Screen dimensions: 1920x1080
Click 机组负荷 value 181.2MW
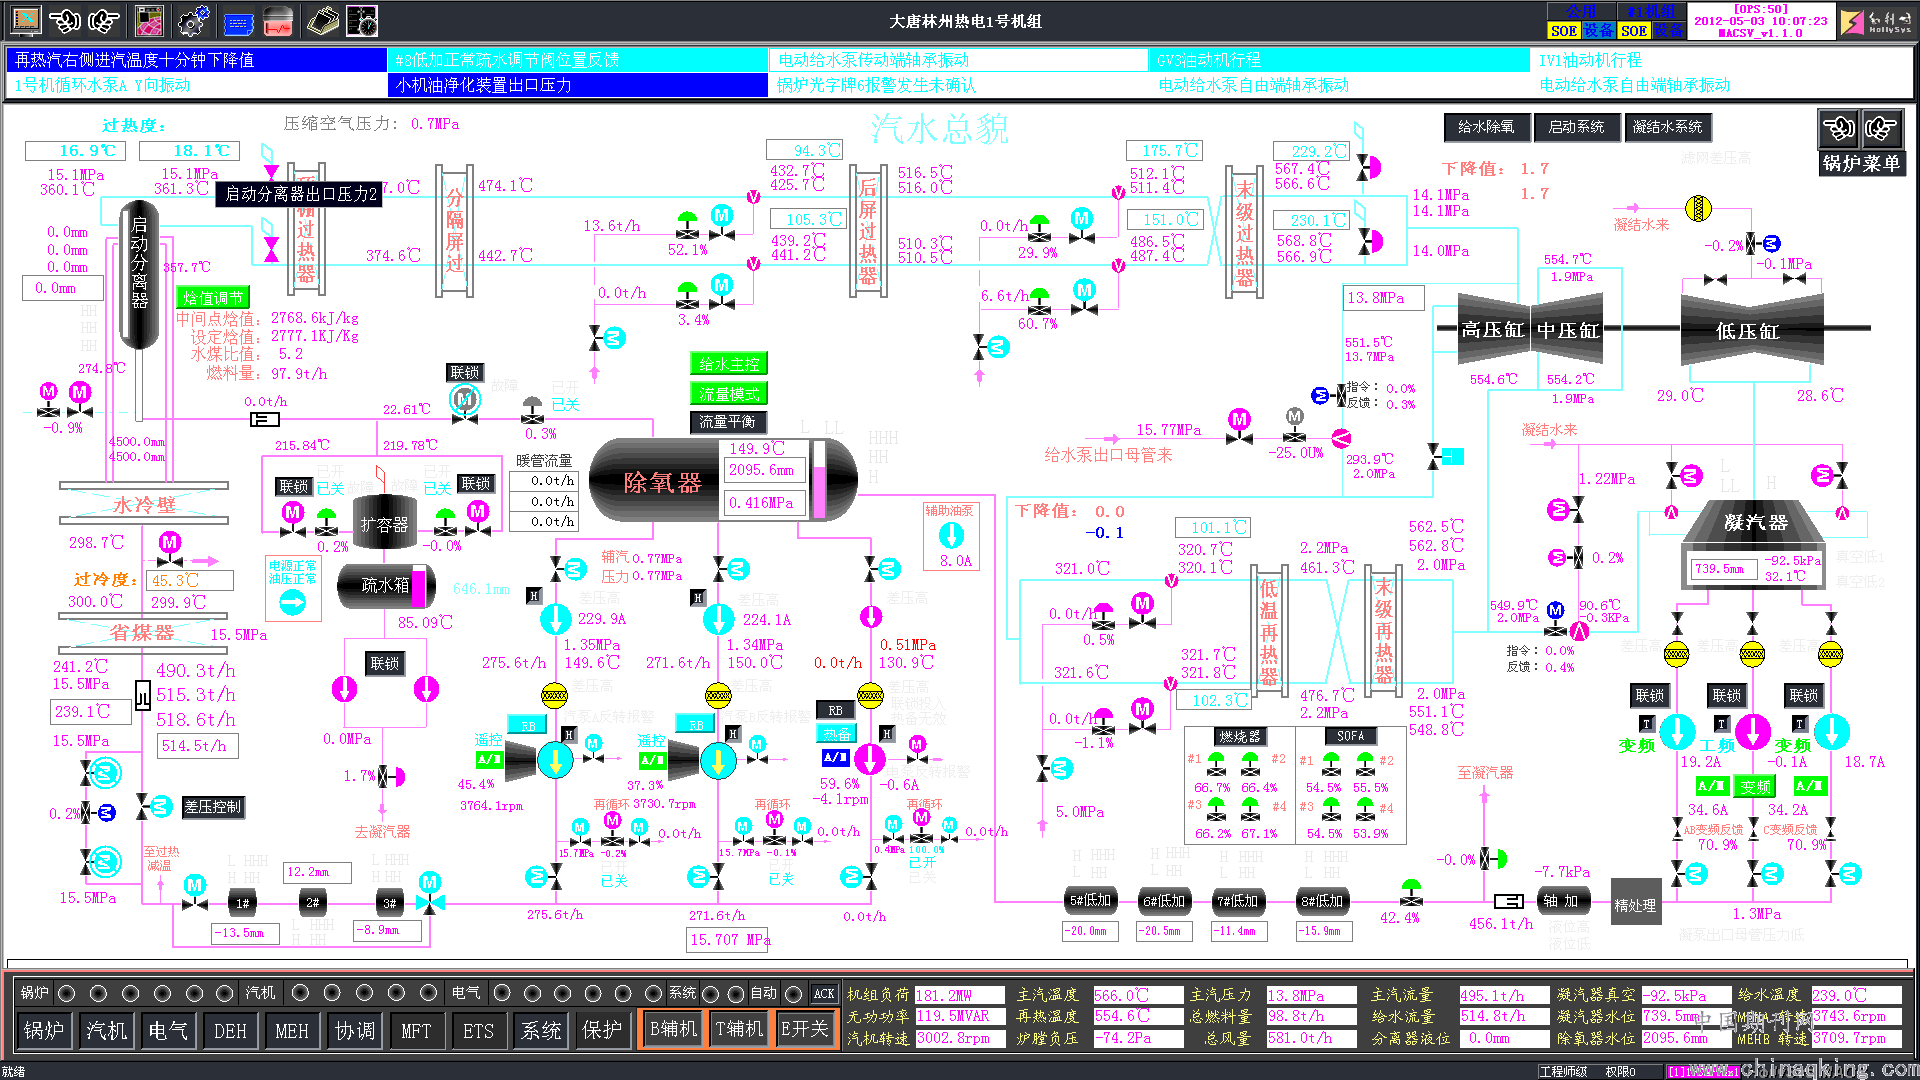click(x=960, y=995)
